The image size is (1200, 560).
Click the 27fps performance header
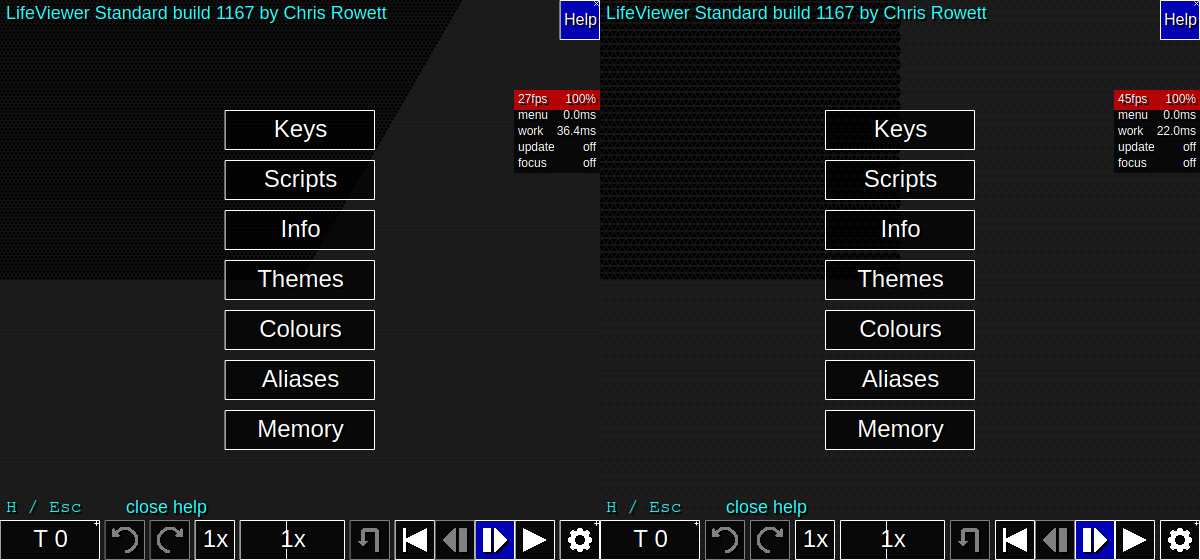(557, 99)
